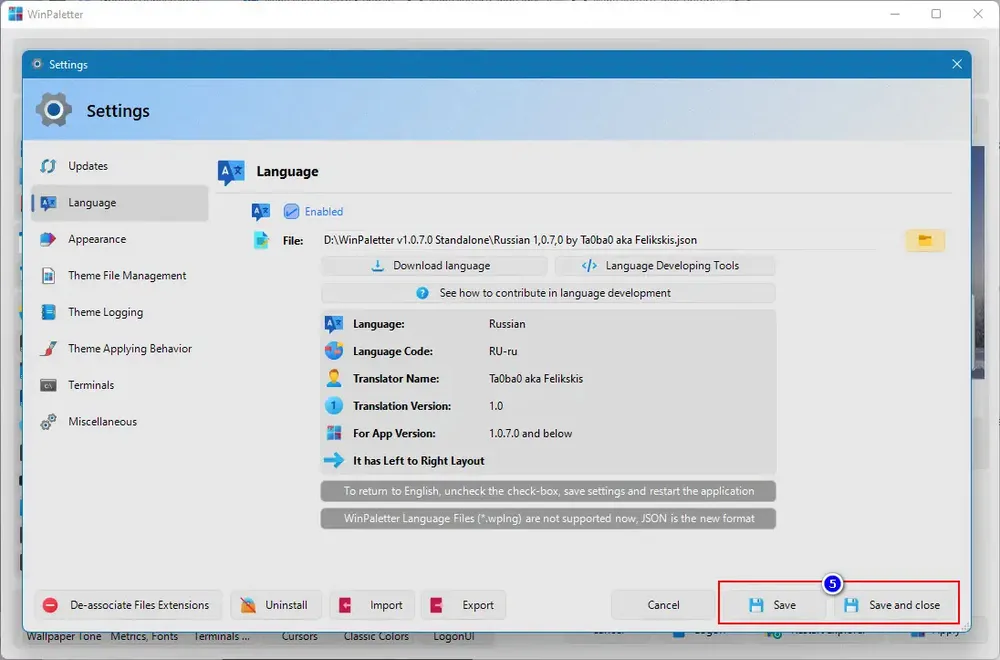Click the Theme Logging icon
This screenshot has height=660, width=1000.
click(48, 312)
